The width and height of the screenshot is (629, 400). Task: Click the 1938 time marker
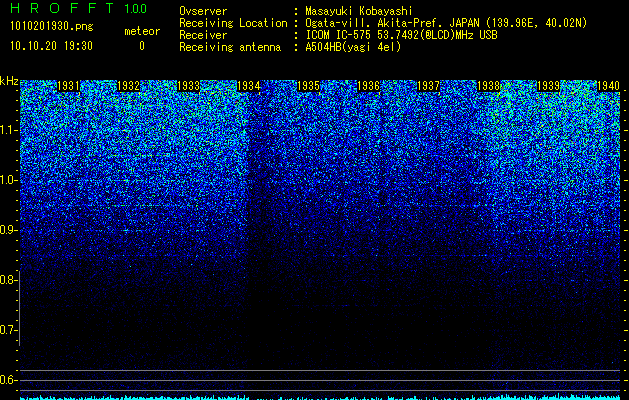coord(489,86)
